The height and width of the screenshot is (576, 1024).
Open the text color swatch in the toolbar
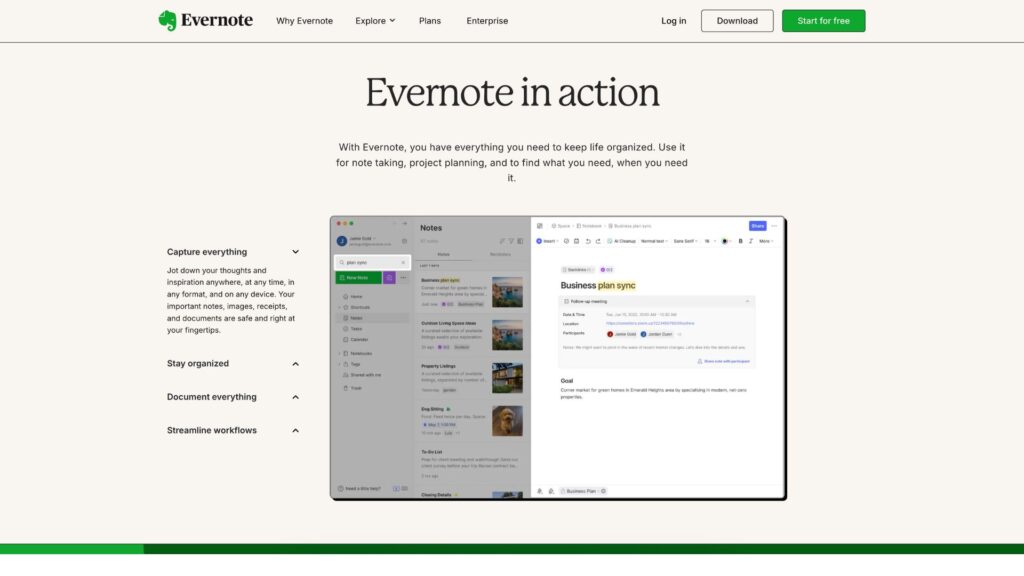tap(725, 240)
